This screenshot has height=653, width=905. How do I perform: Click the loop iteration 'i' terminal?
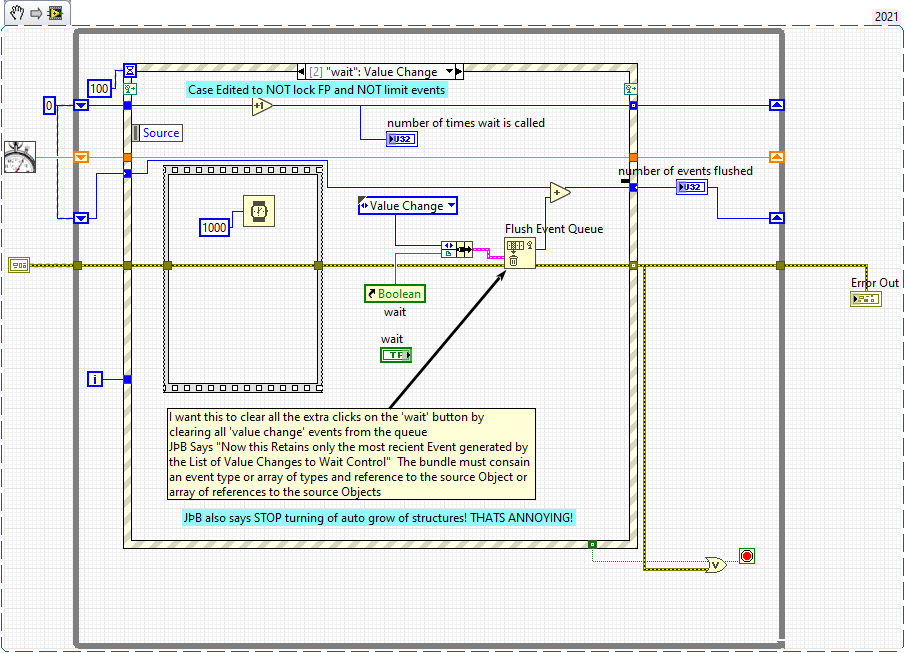95,379
